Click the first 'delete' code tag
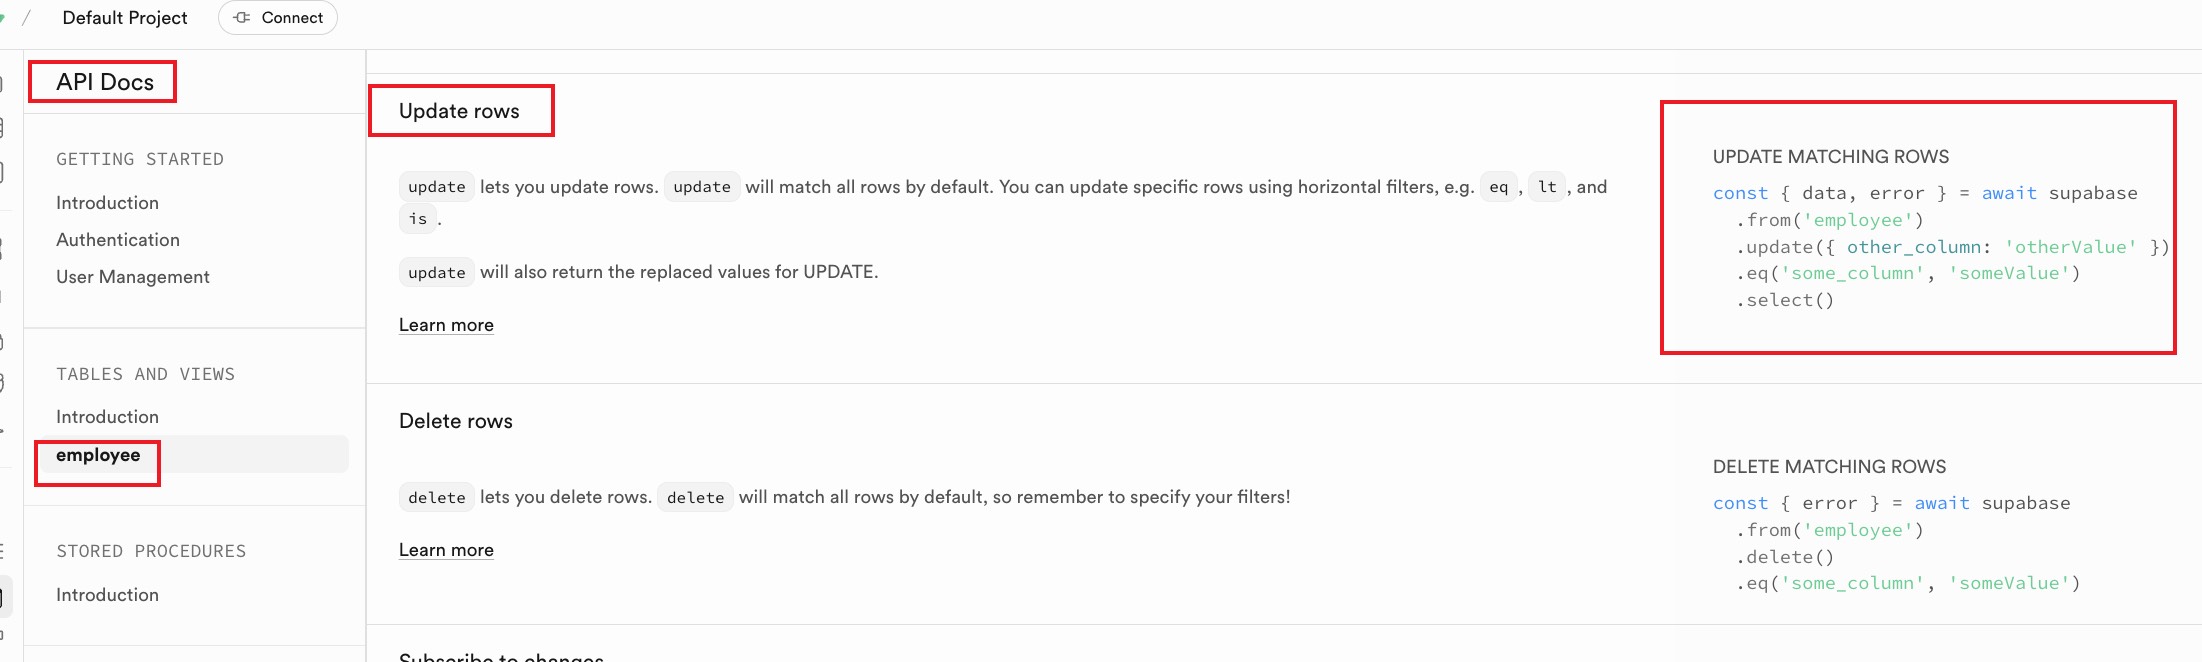This screenshot has height=662, width=2202. pyautogui.click(x=437, y=497)
